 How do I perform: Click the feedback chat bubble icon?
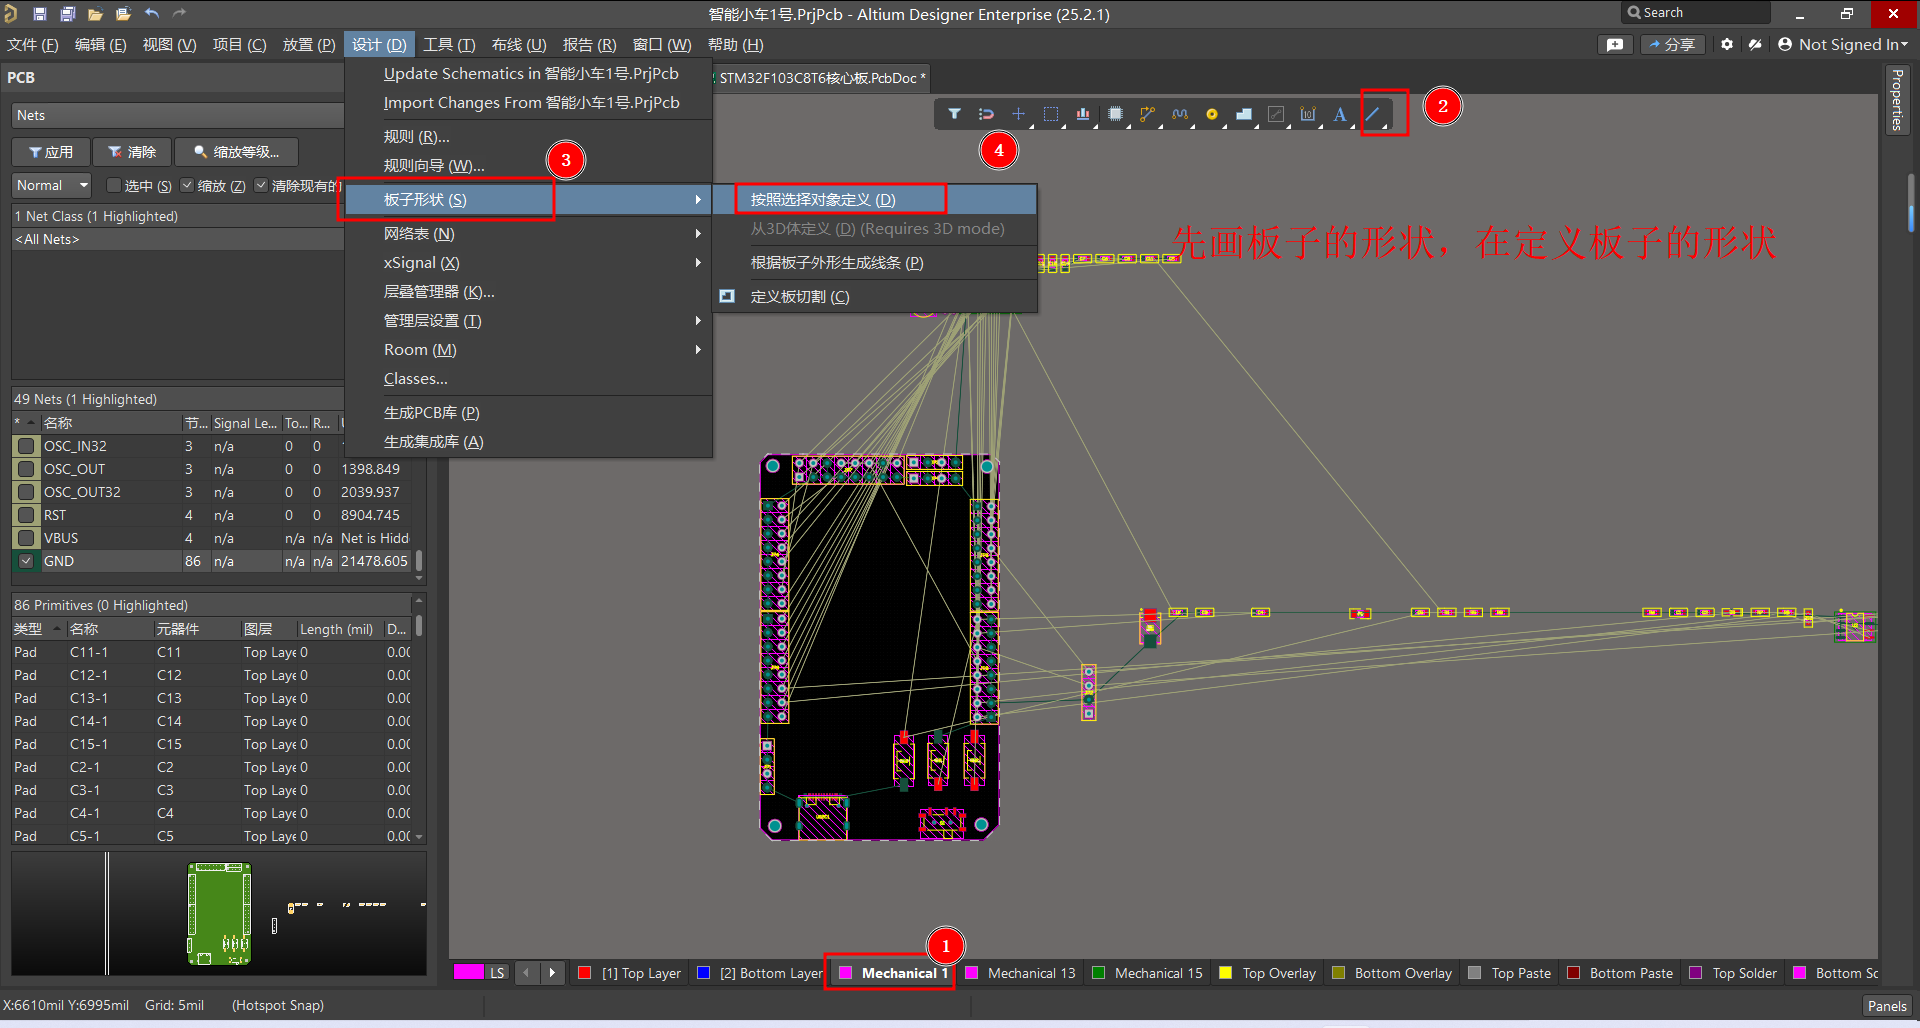coord(1615,44)
